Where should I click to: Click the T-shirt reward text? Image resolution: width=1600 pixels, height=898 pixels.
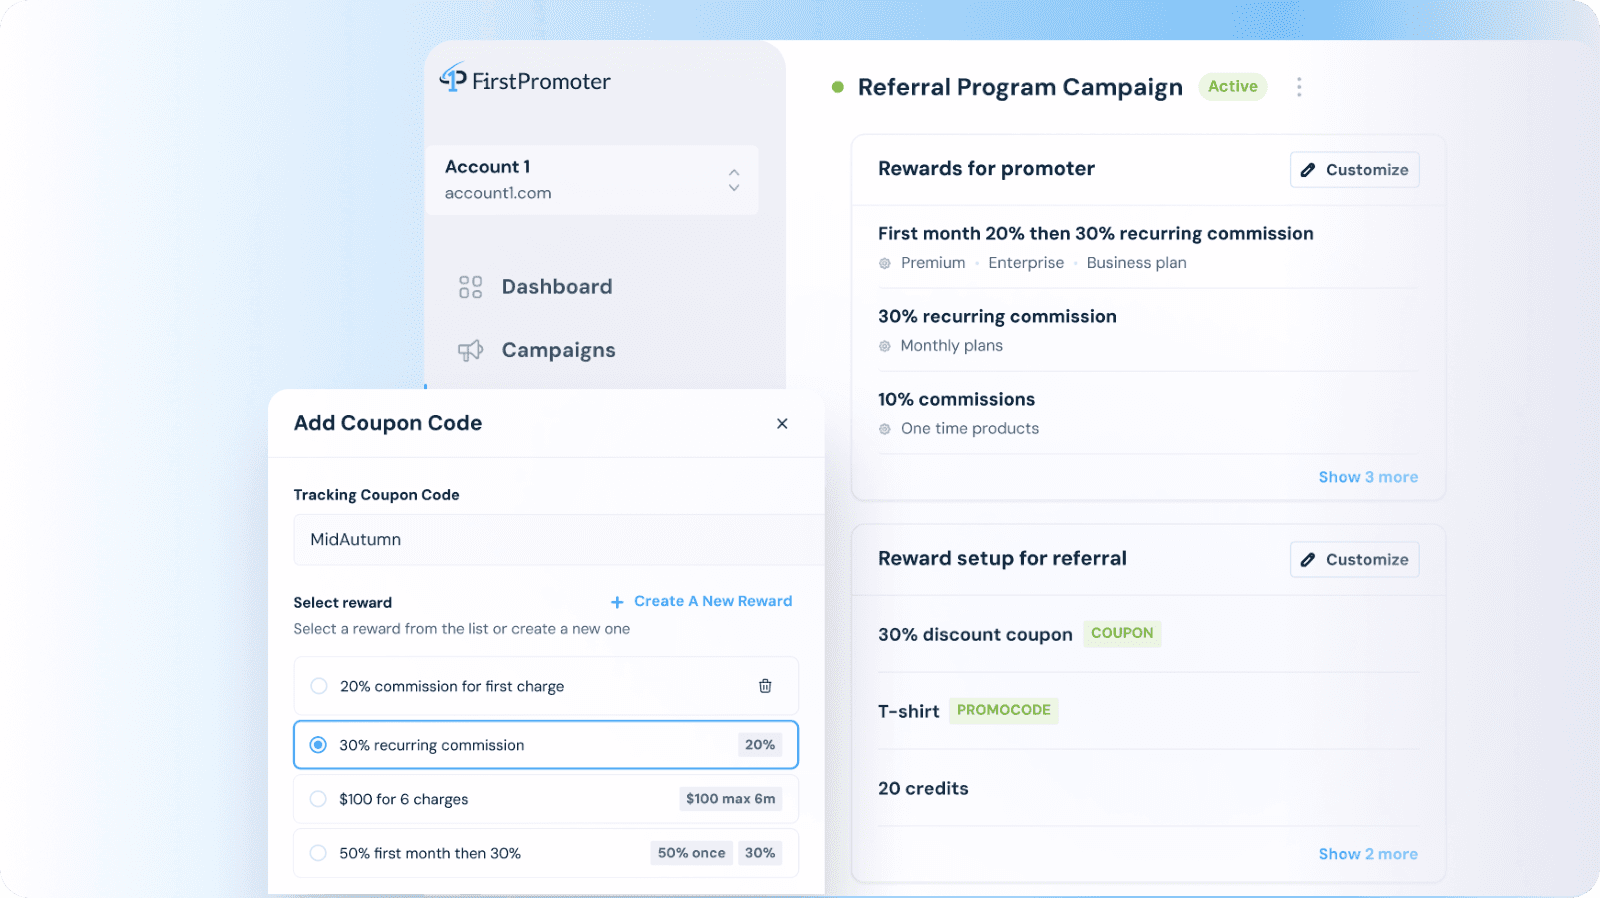[x=908, y=711]
